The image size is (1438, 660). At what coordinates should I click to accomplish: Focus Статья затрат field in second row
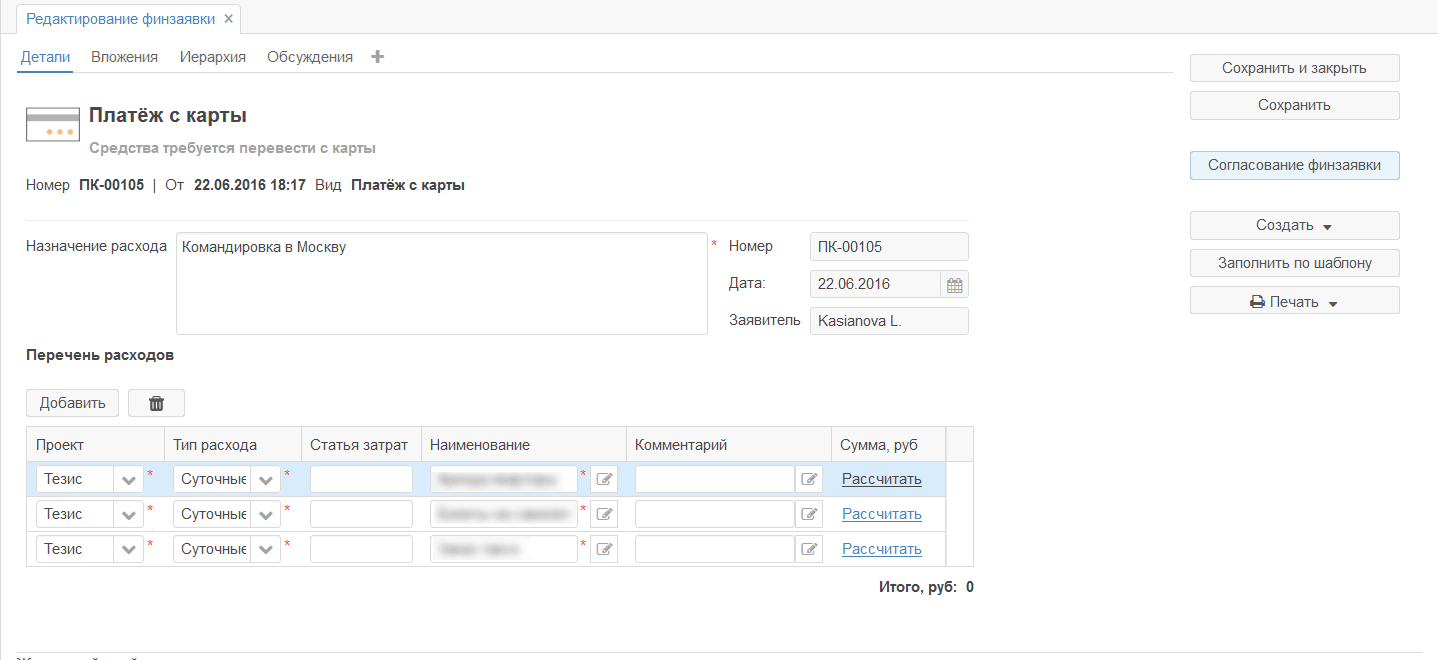tap(361, 514)
